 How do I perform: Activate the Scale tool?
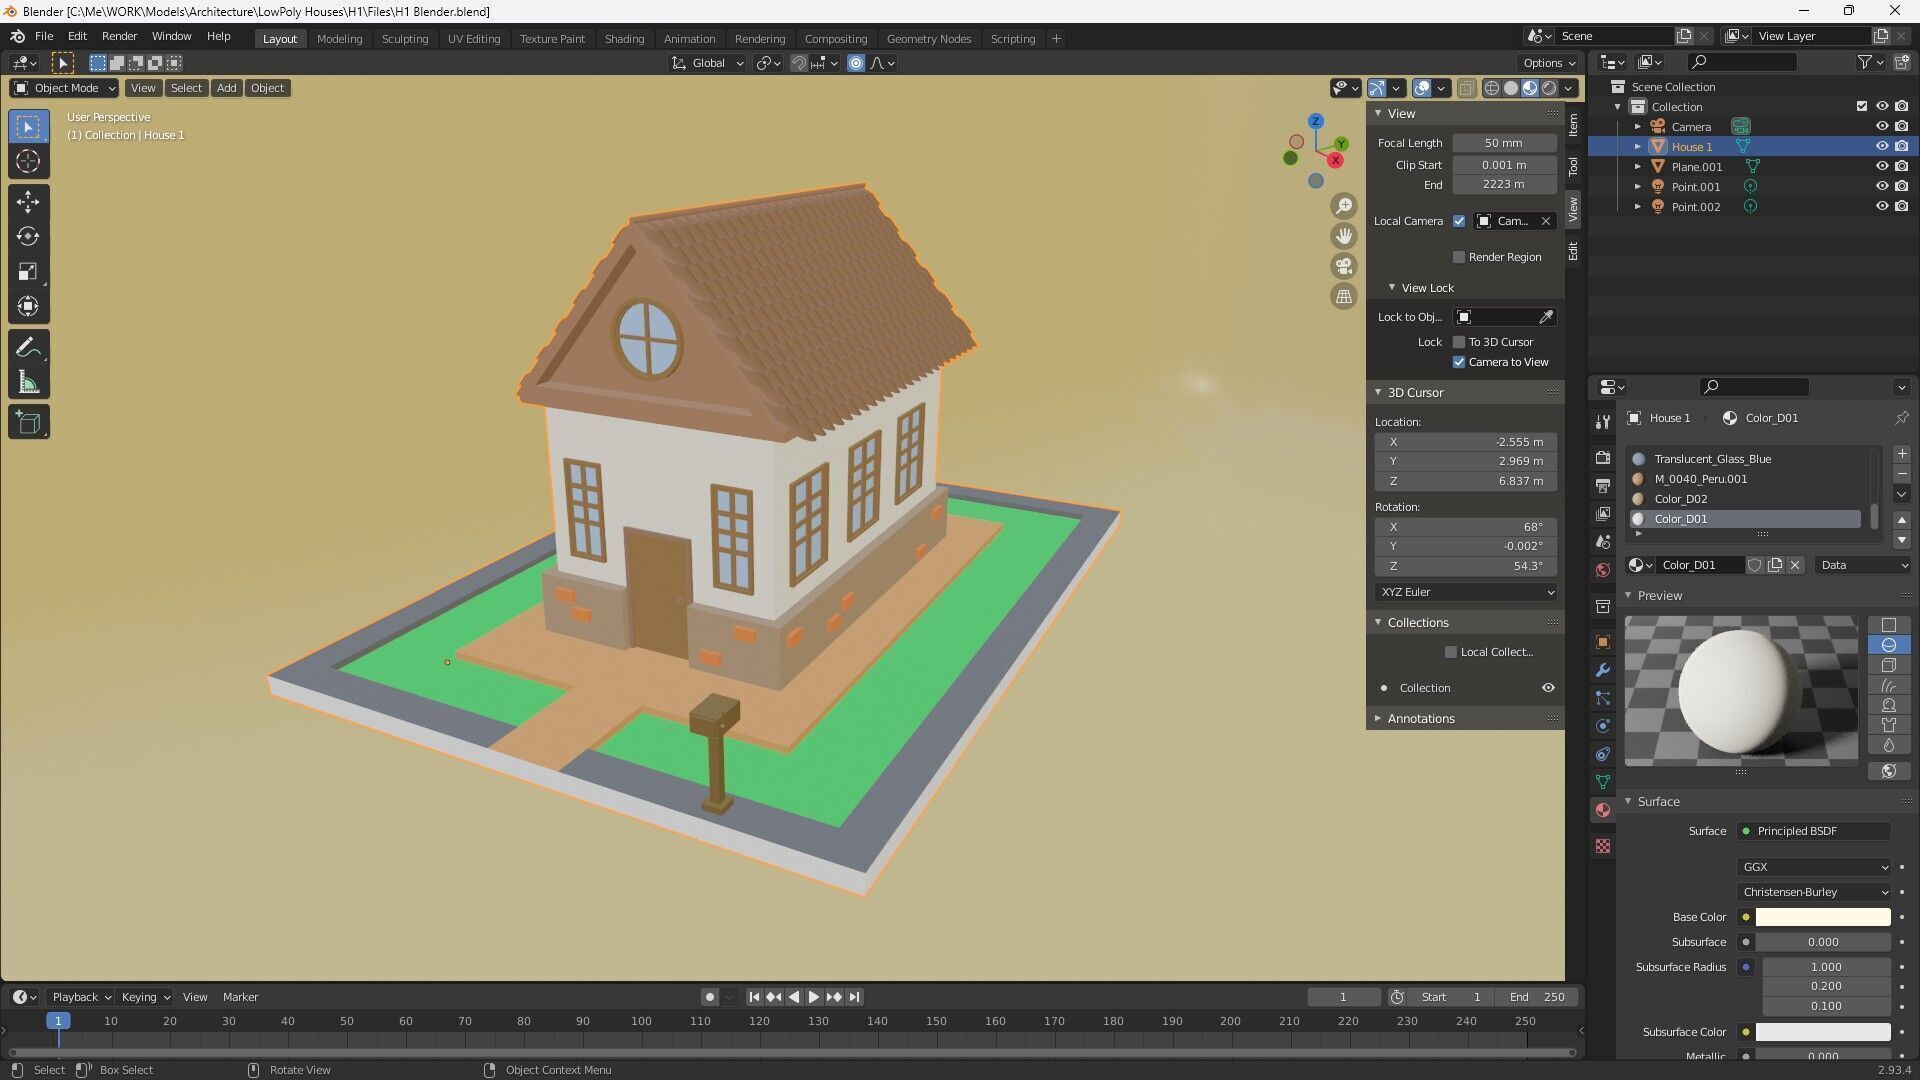[28, 272]
